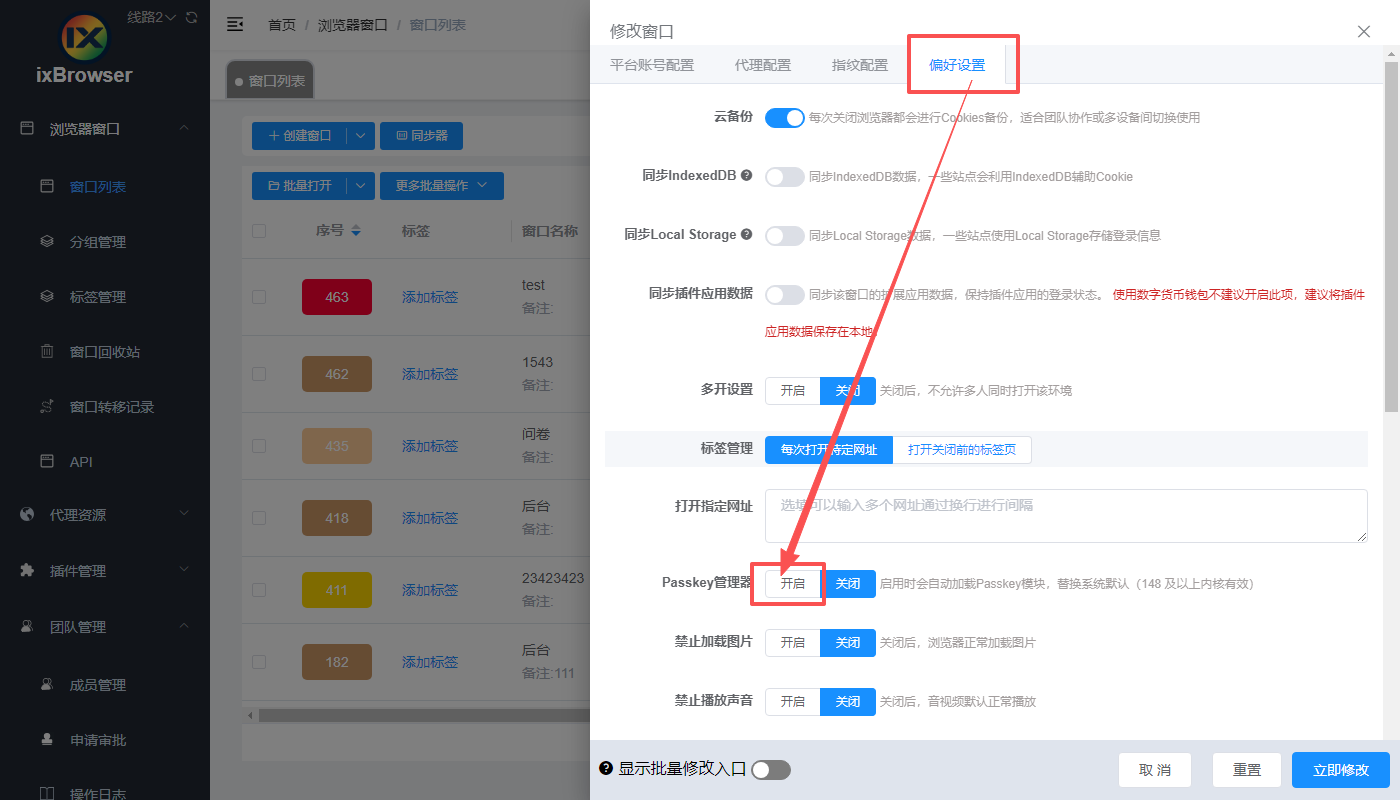Switch to the 代理配置 tab
The image size is (1400, 800).
pos(763,65)
